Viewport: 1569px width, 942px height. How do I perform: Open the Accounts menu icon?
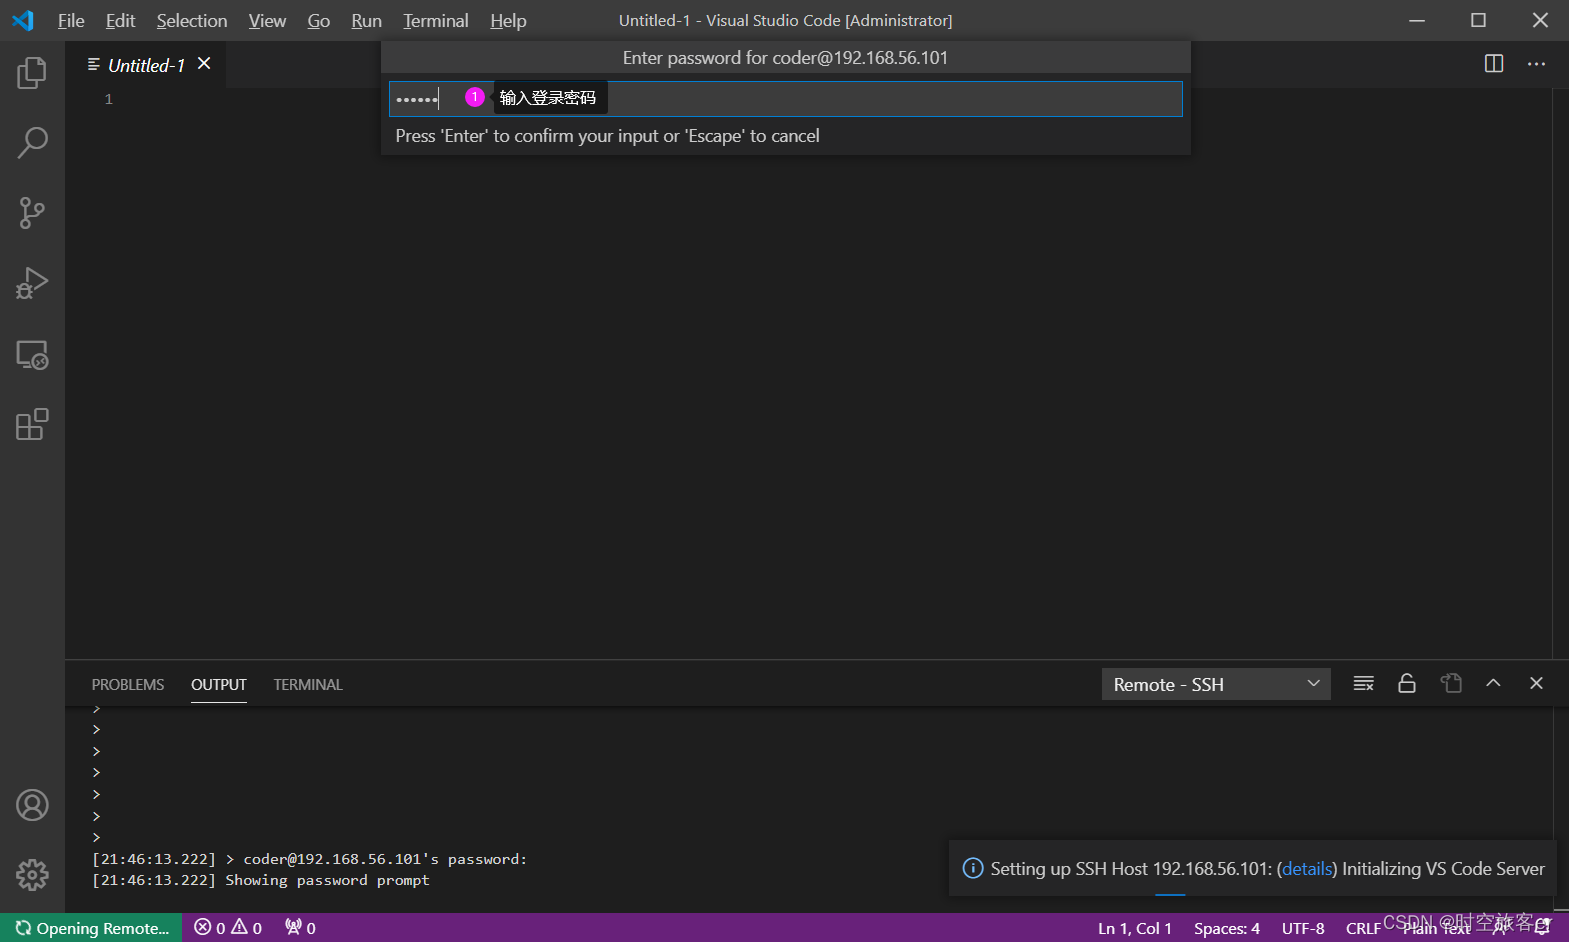(32, 805)
